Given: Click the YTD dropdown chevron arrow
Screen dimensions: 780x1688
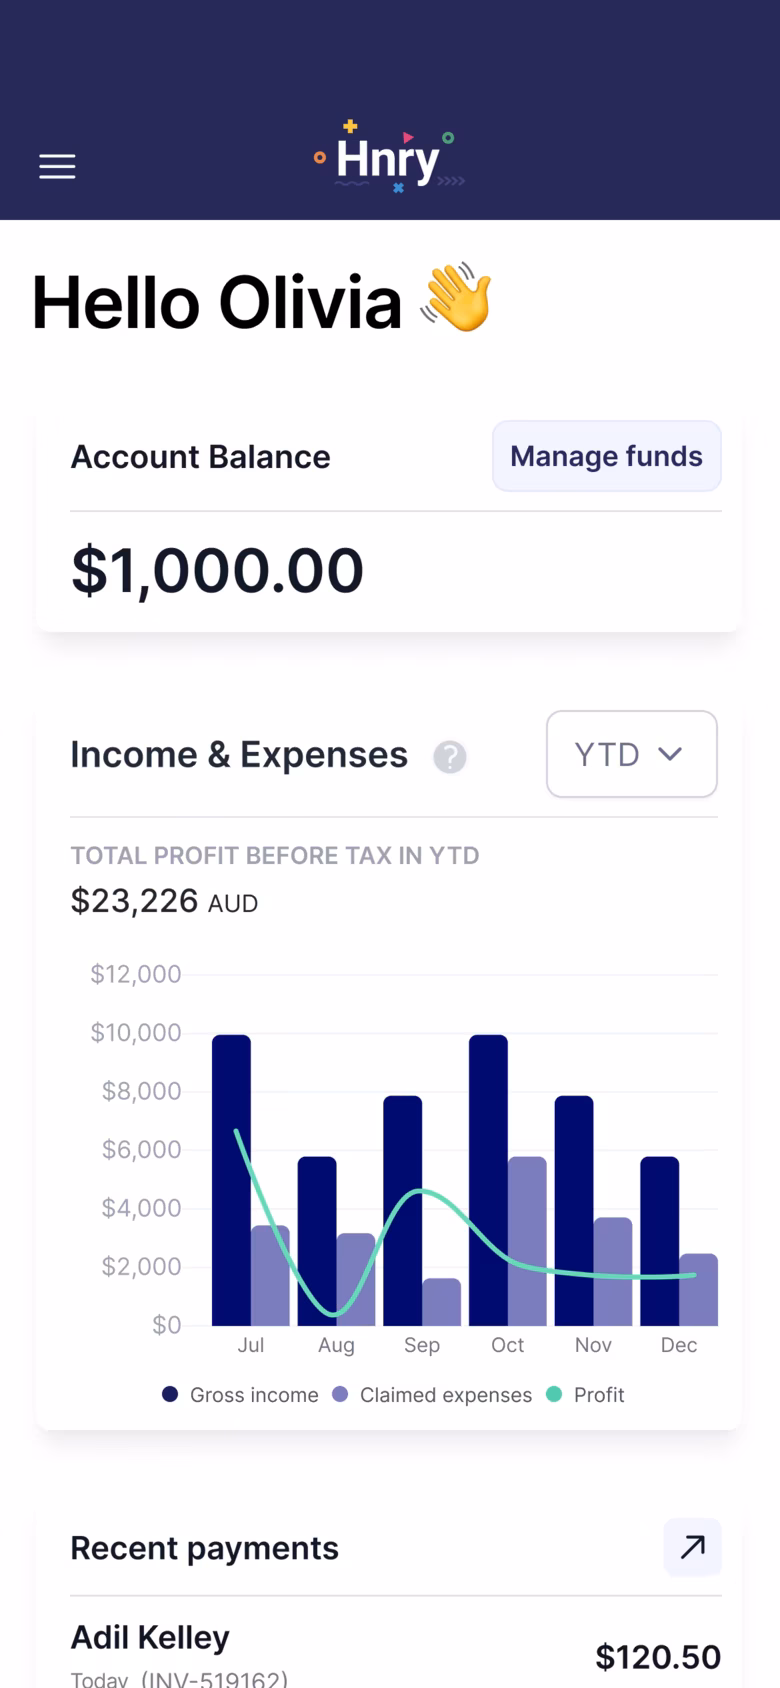Looking at the screenshot, I should [x=670, y=754].
